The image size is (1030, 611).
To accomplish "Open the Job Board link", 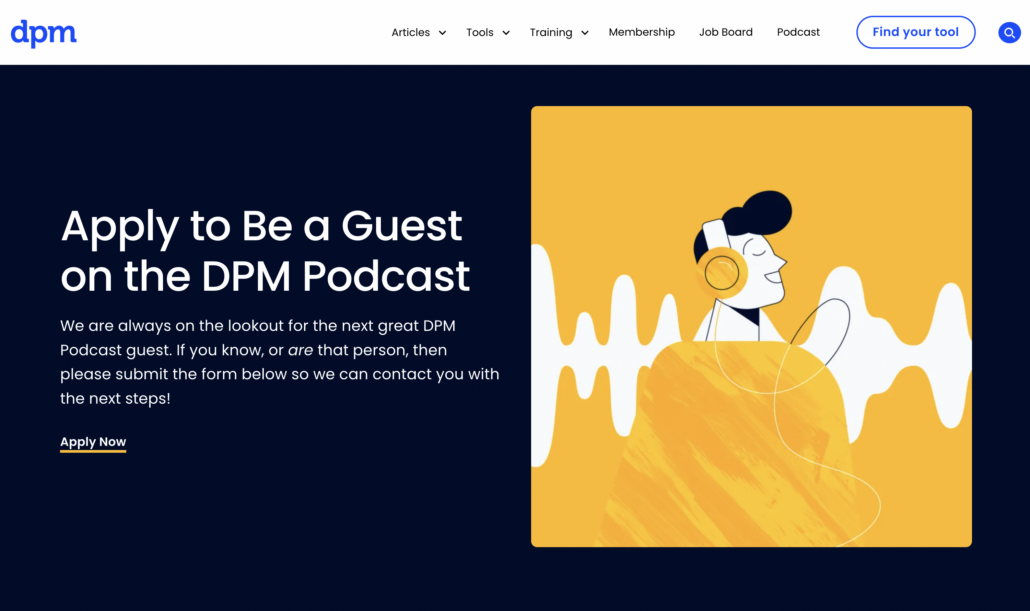I will (x=725, y=33).
